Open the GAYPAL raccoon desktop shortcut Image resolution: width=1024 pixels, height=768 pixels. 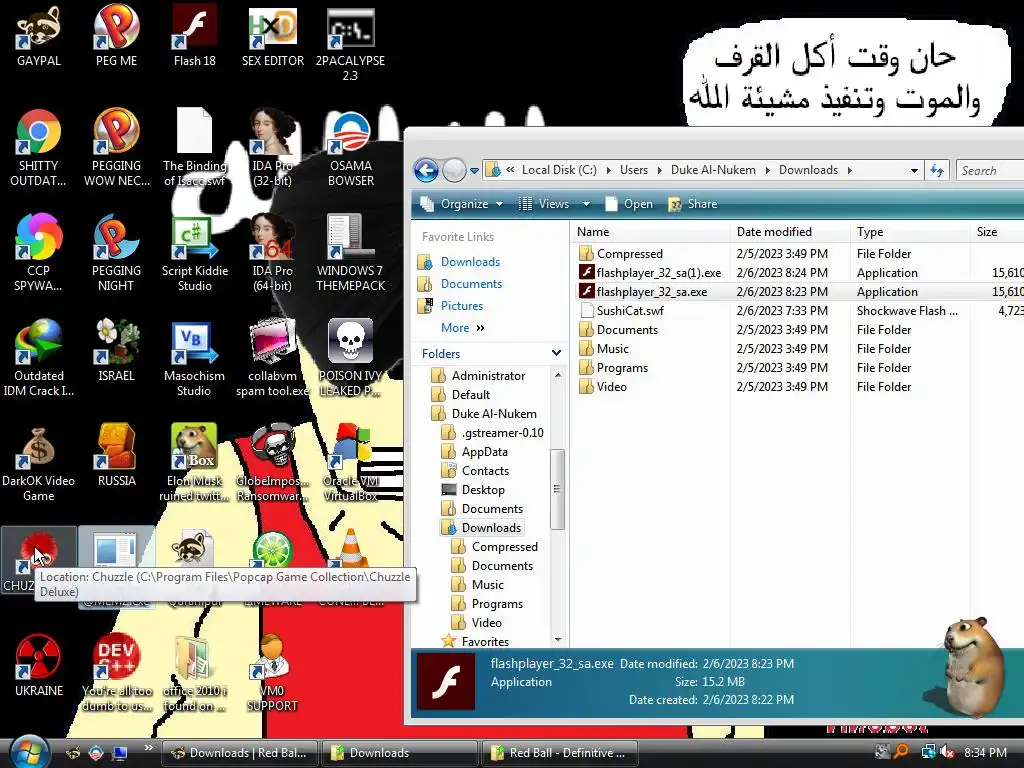39,37
